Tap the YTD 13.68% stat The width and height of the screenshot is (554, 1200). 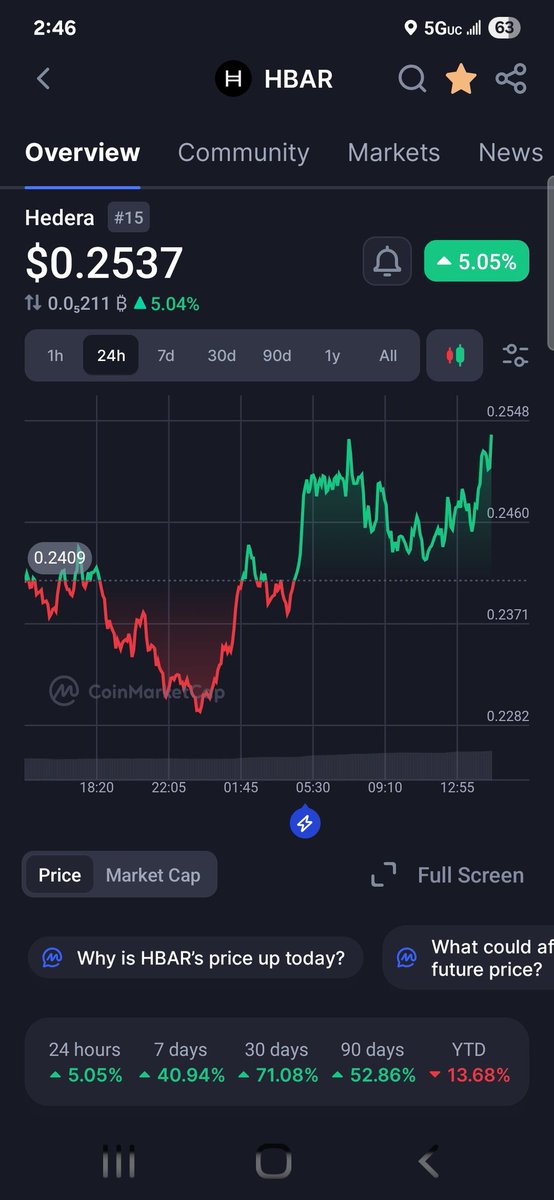[x=469, y=1062]
